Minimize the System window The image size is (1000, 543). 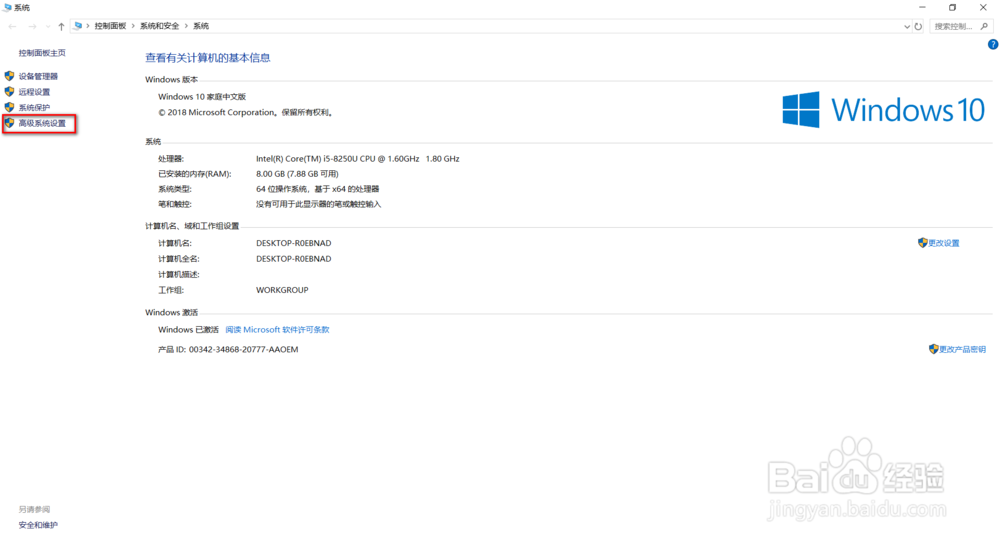922,8
